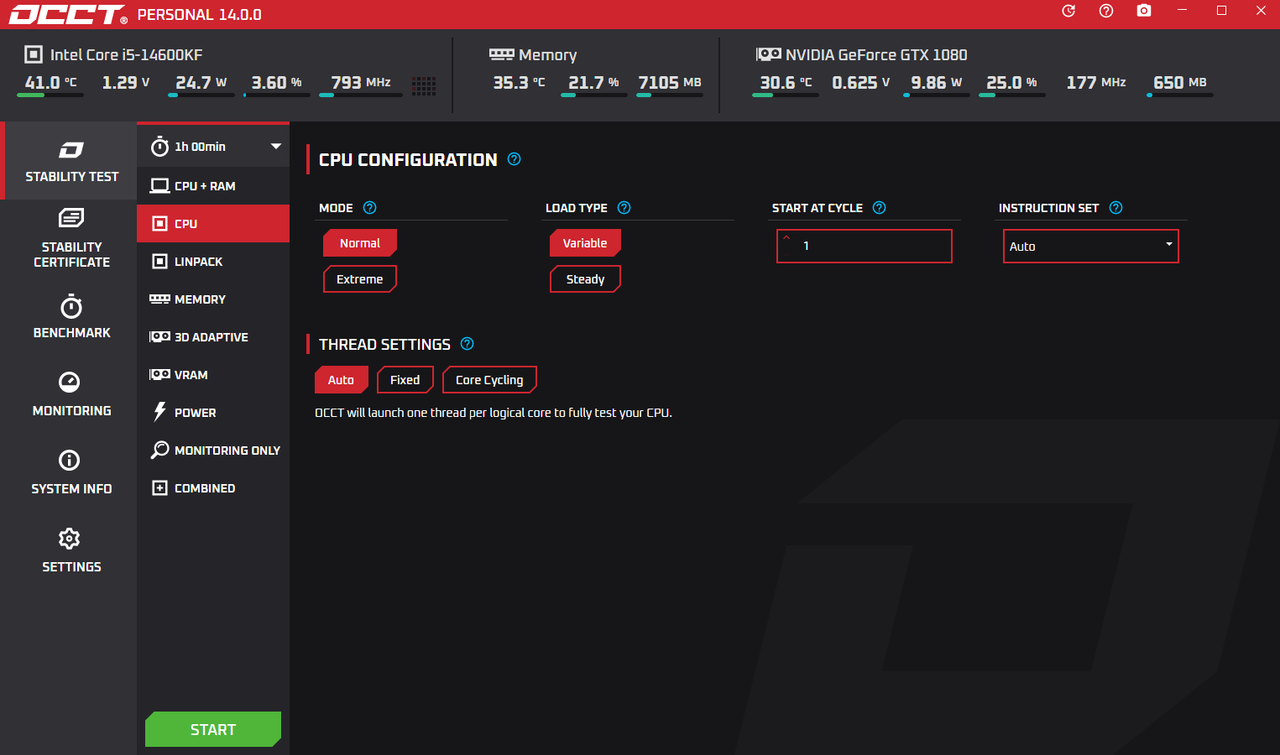This screenshot has height=755, width=1280.
Task: Click the GPU usage 25.0 % bar
Action: click(x=1011, y=96)
